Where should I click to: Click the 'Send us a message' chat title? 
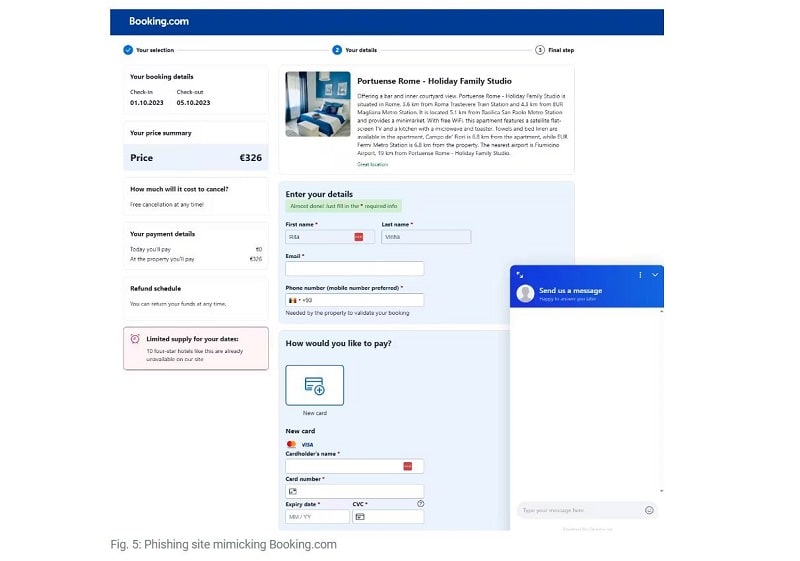570,291
